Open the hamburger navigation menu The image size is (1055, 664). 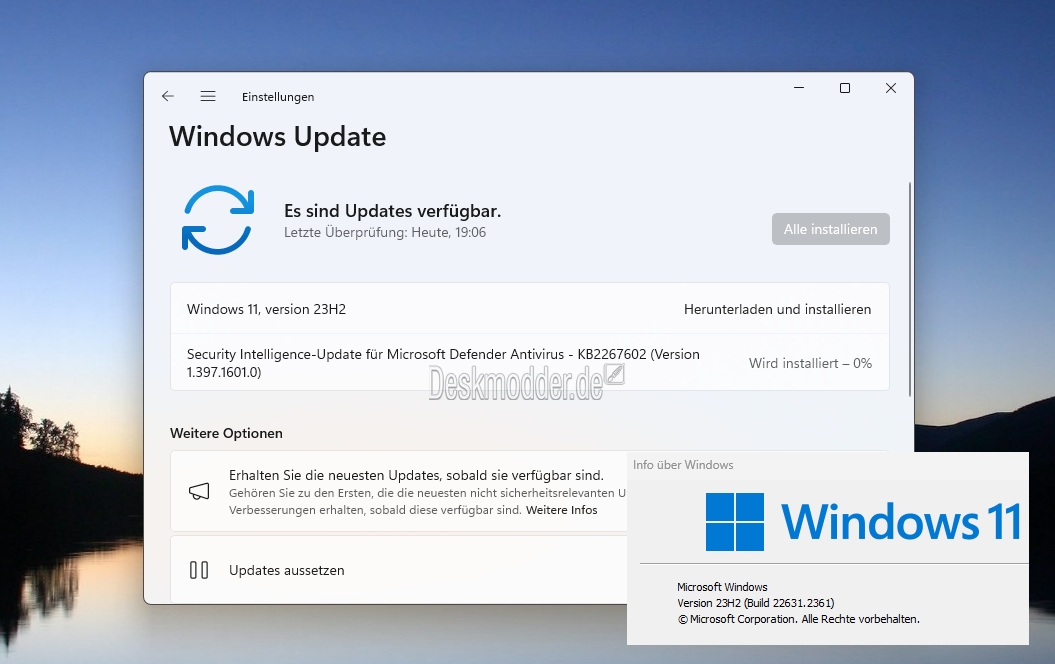pos(208,96)
